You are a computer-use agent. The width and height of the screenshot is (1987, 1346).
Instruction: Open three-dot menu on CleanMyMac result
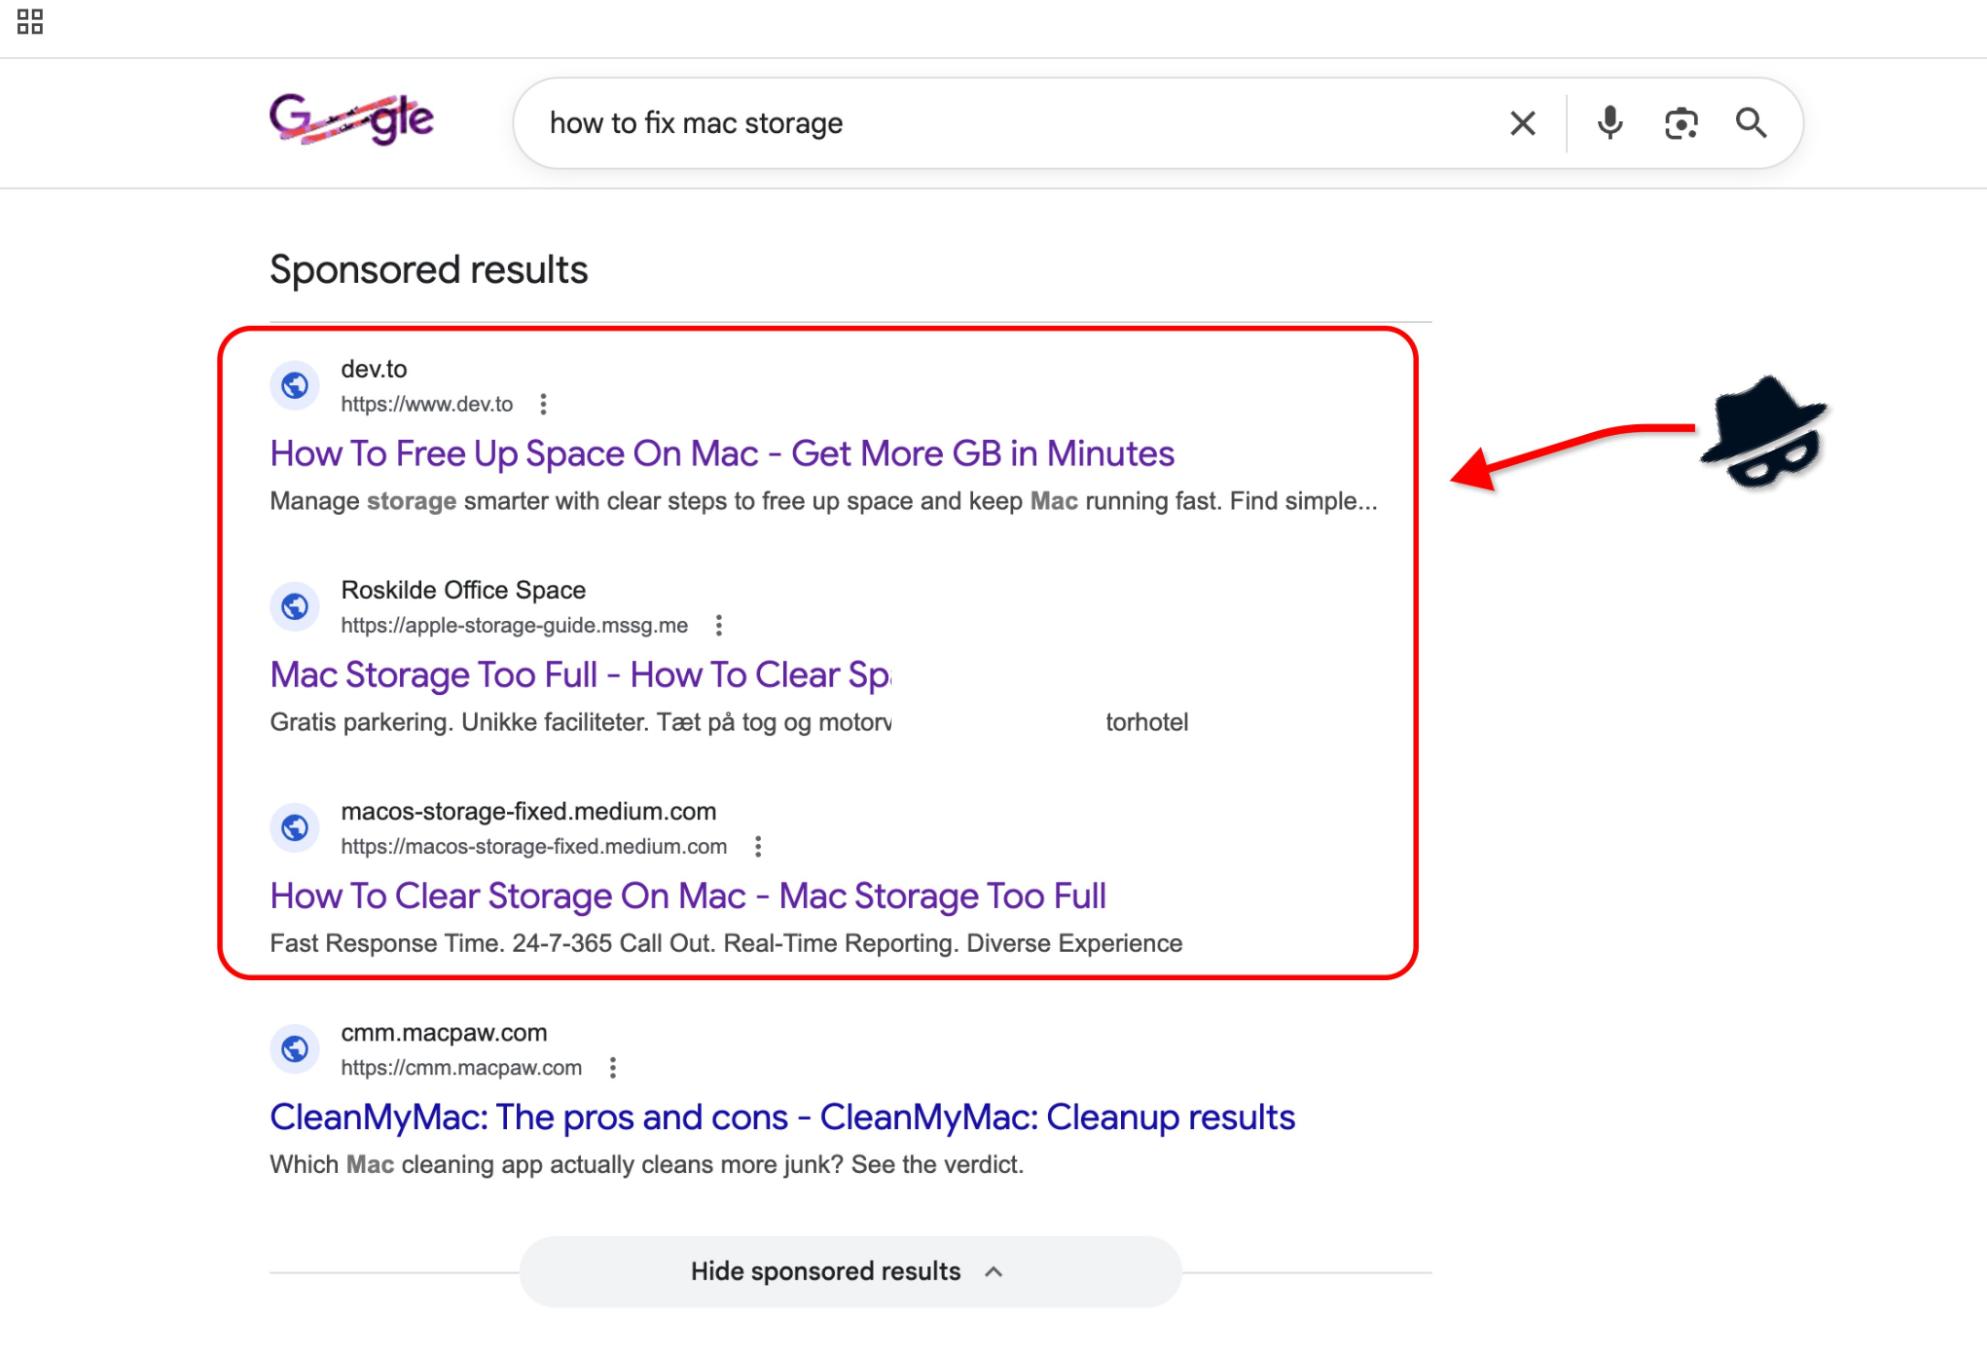(612, 1068)
